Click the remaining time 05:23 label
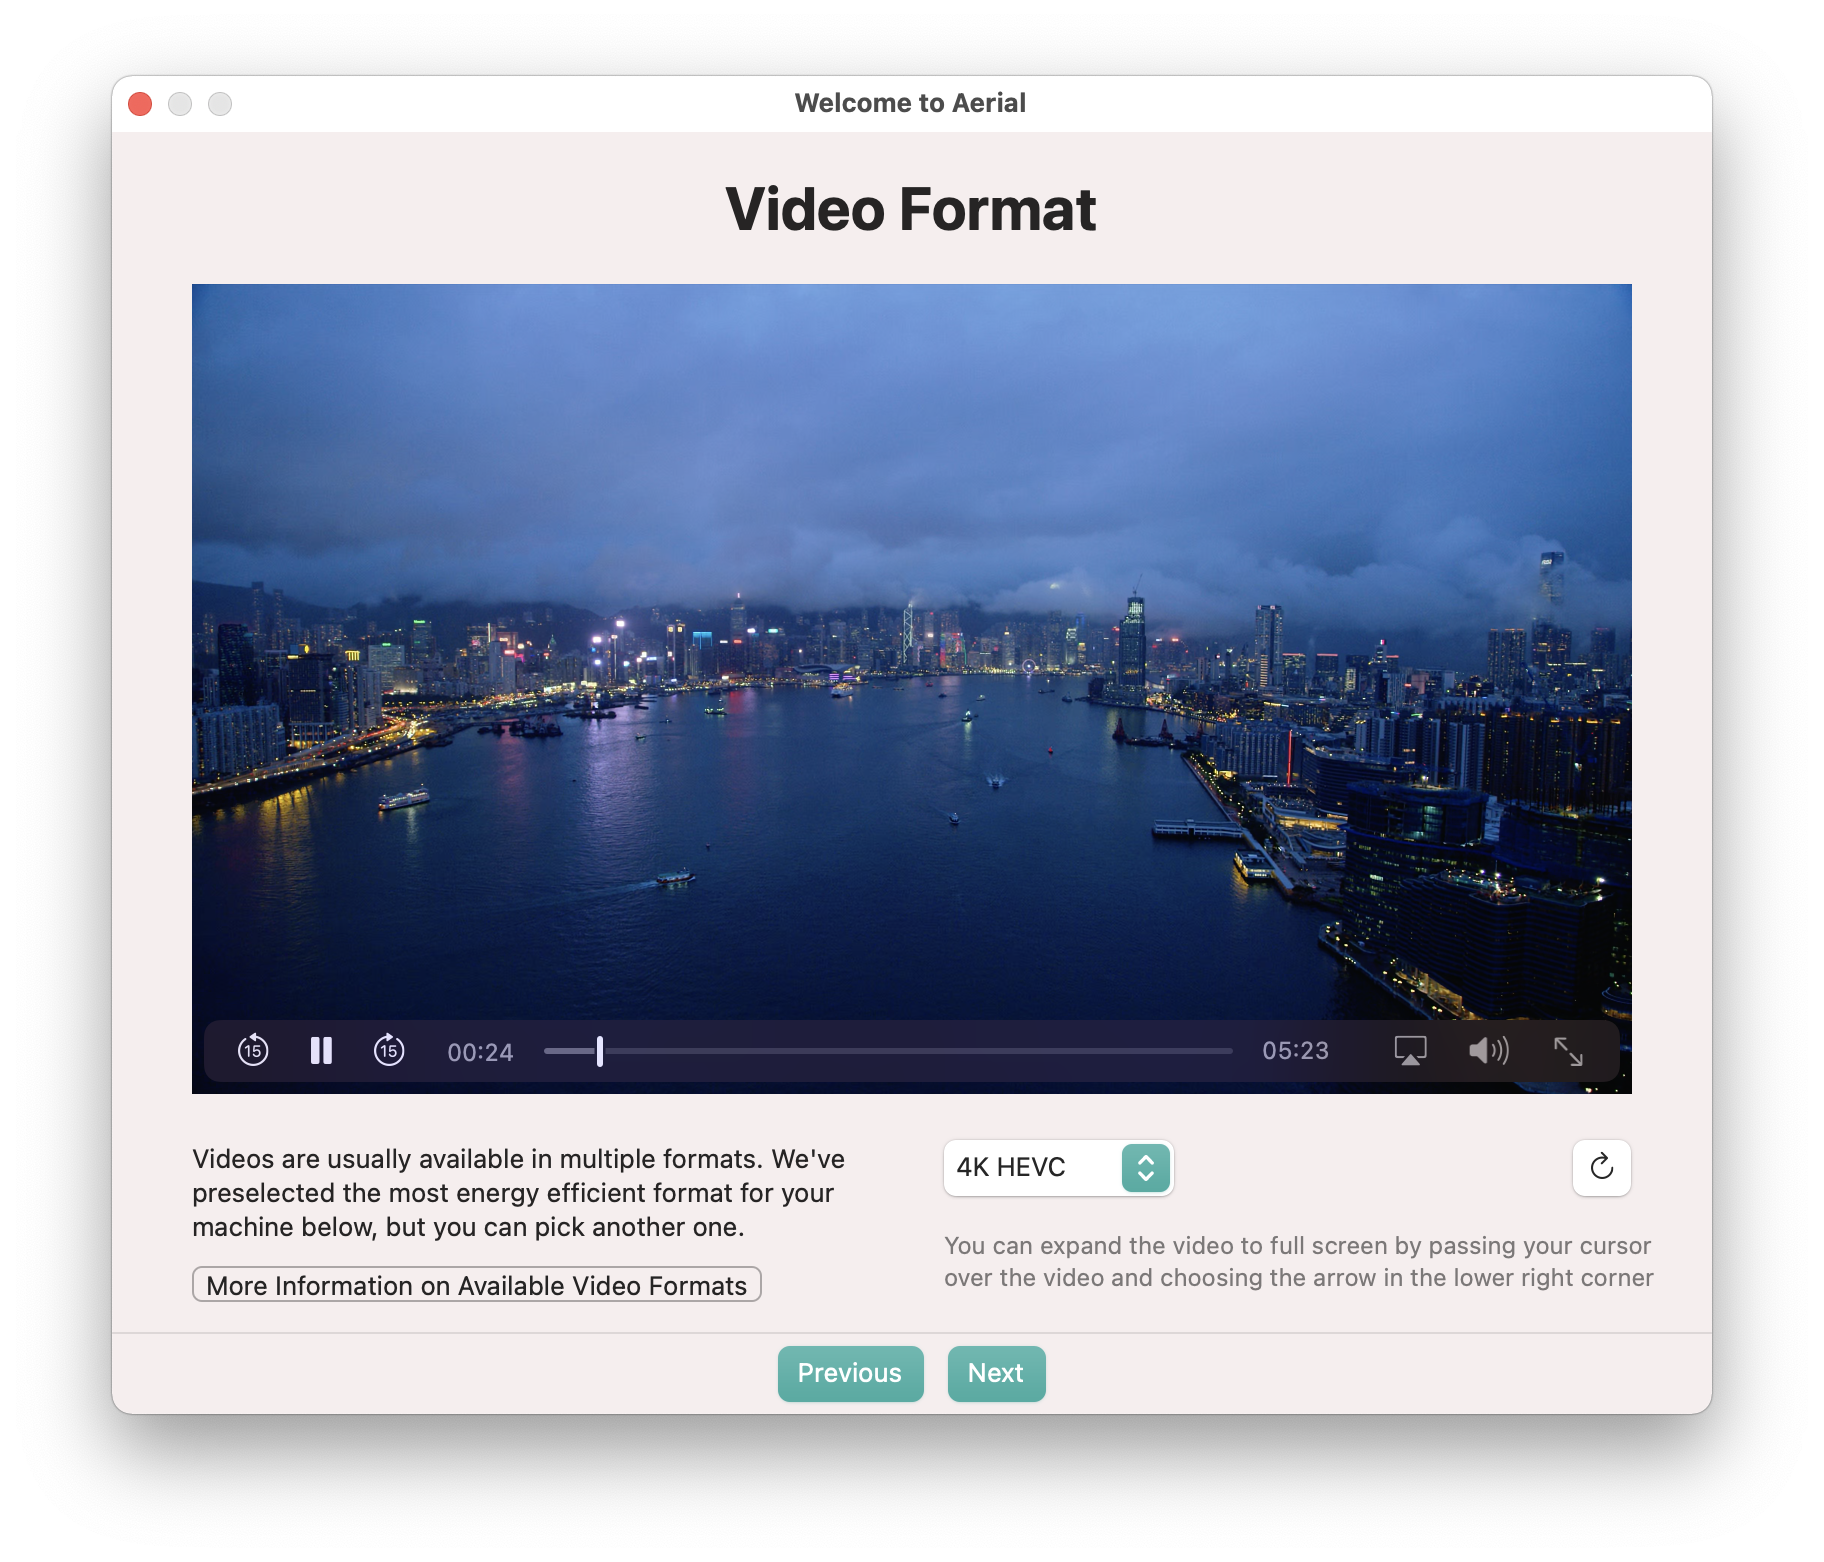 point(1296,1051)
